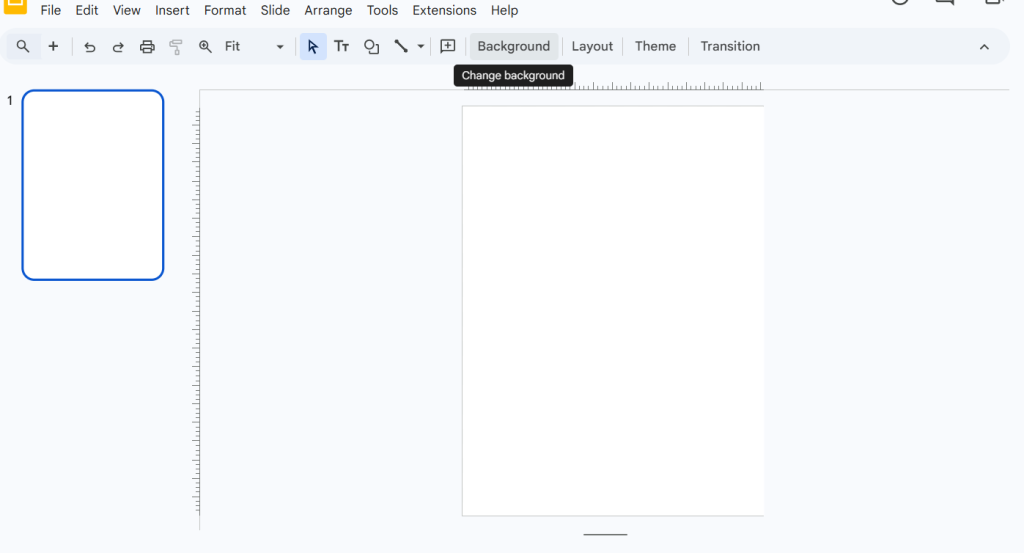This screenshot has height=553, width=1024.
Task: Pick the line tool icon
Action: (401, 47)
